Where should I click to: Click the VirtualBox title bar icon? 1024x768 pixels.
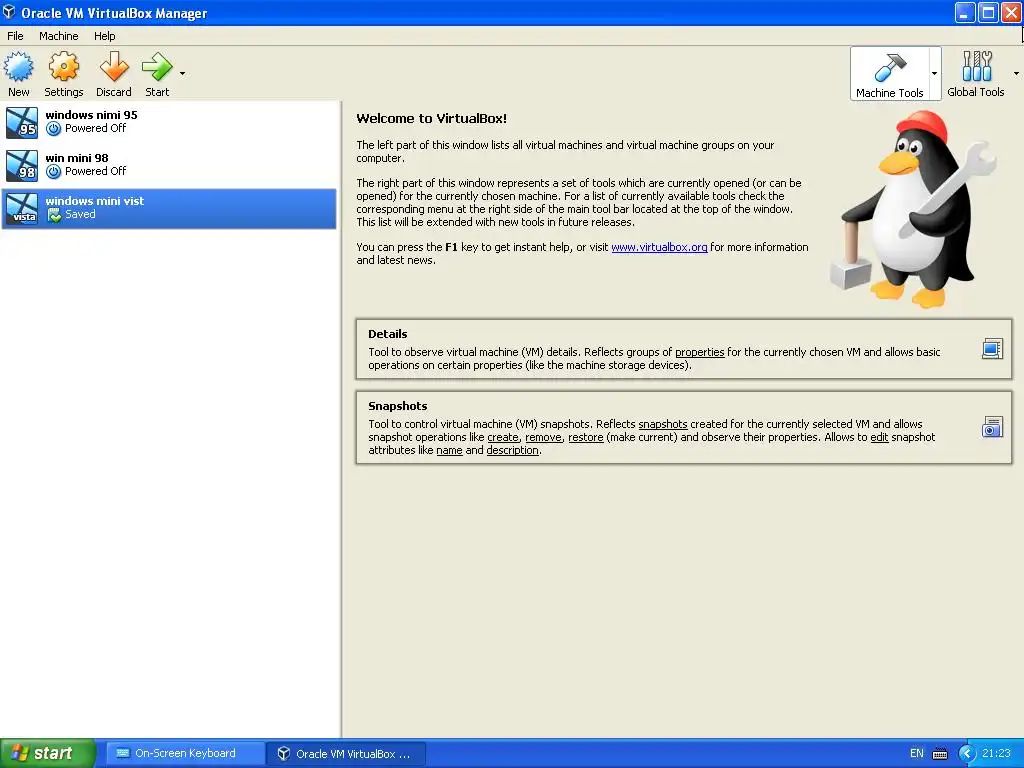(8, 12)
